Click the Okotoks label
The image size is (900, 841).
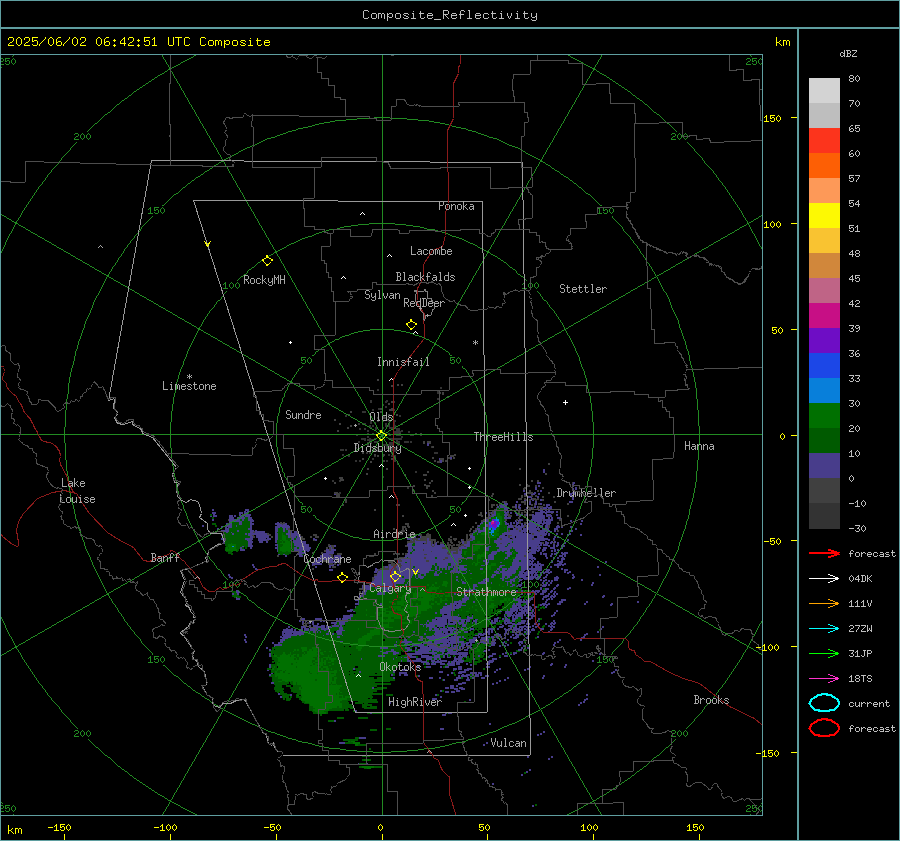pyautogui.click(x=400, y=667)
